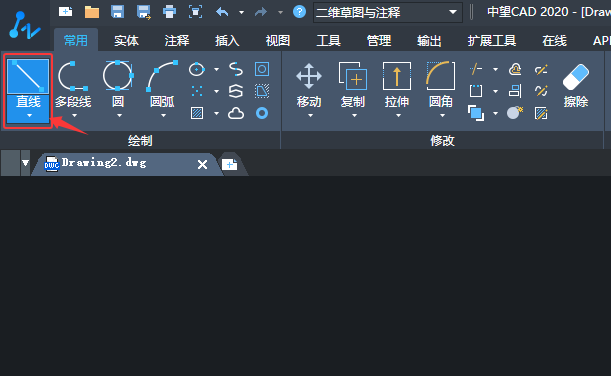This screenshot has width=611, height=376.
Task: Expand the 绘制 panel title
Action: pyautogui.click(x=140, y=141)
